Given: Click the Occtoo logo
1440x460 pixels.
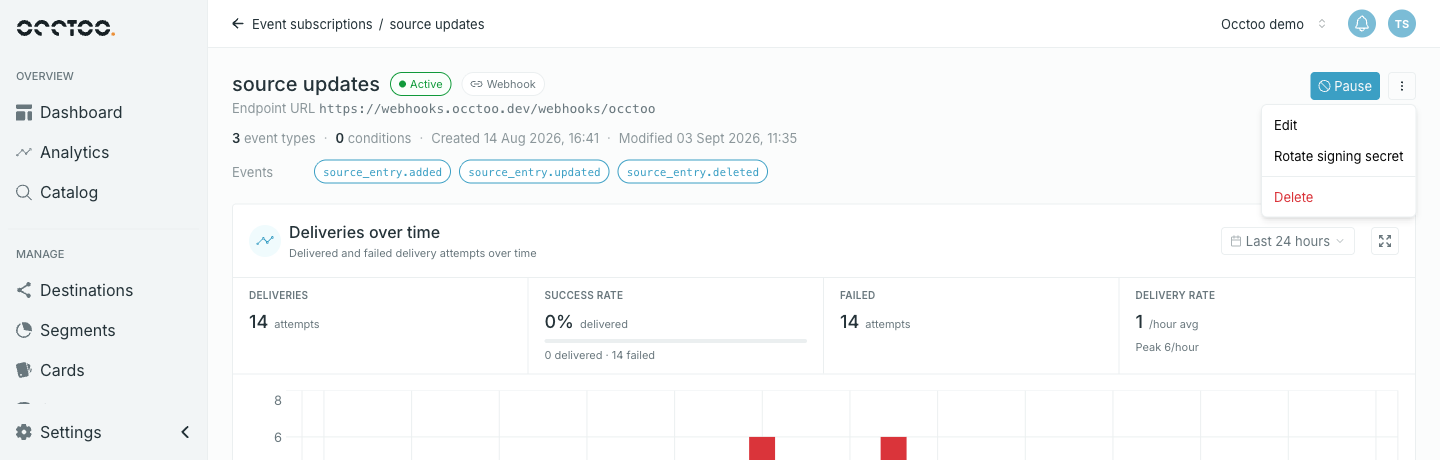Looking at the screenshot, I should click(x=66, y=27).
